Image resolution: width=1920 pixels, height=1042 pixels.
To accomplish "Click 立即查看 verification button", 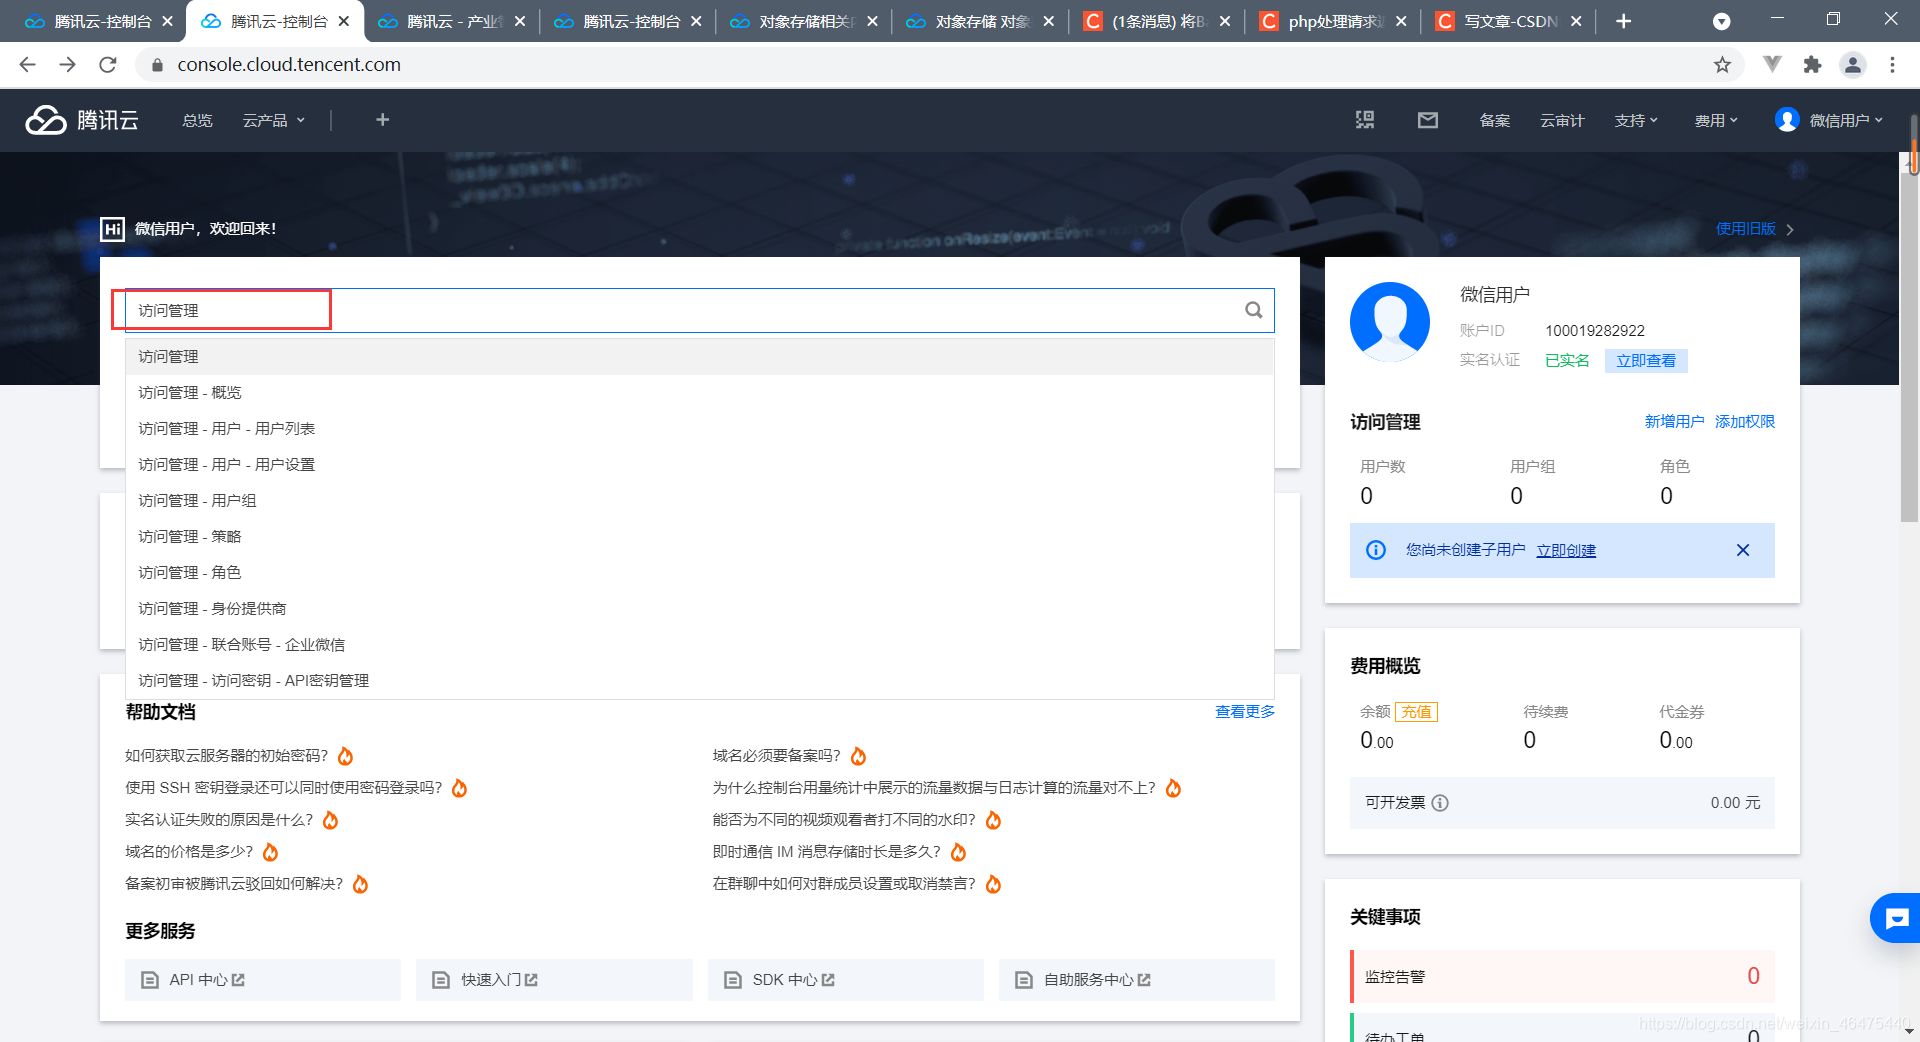I will point(1646,361).
